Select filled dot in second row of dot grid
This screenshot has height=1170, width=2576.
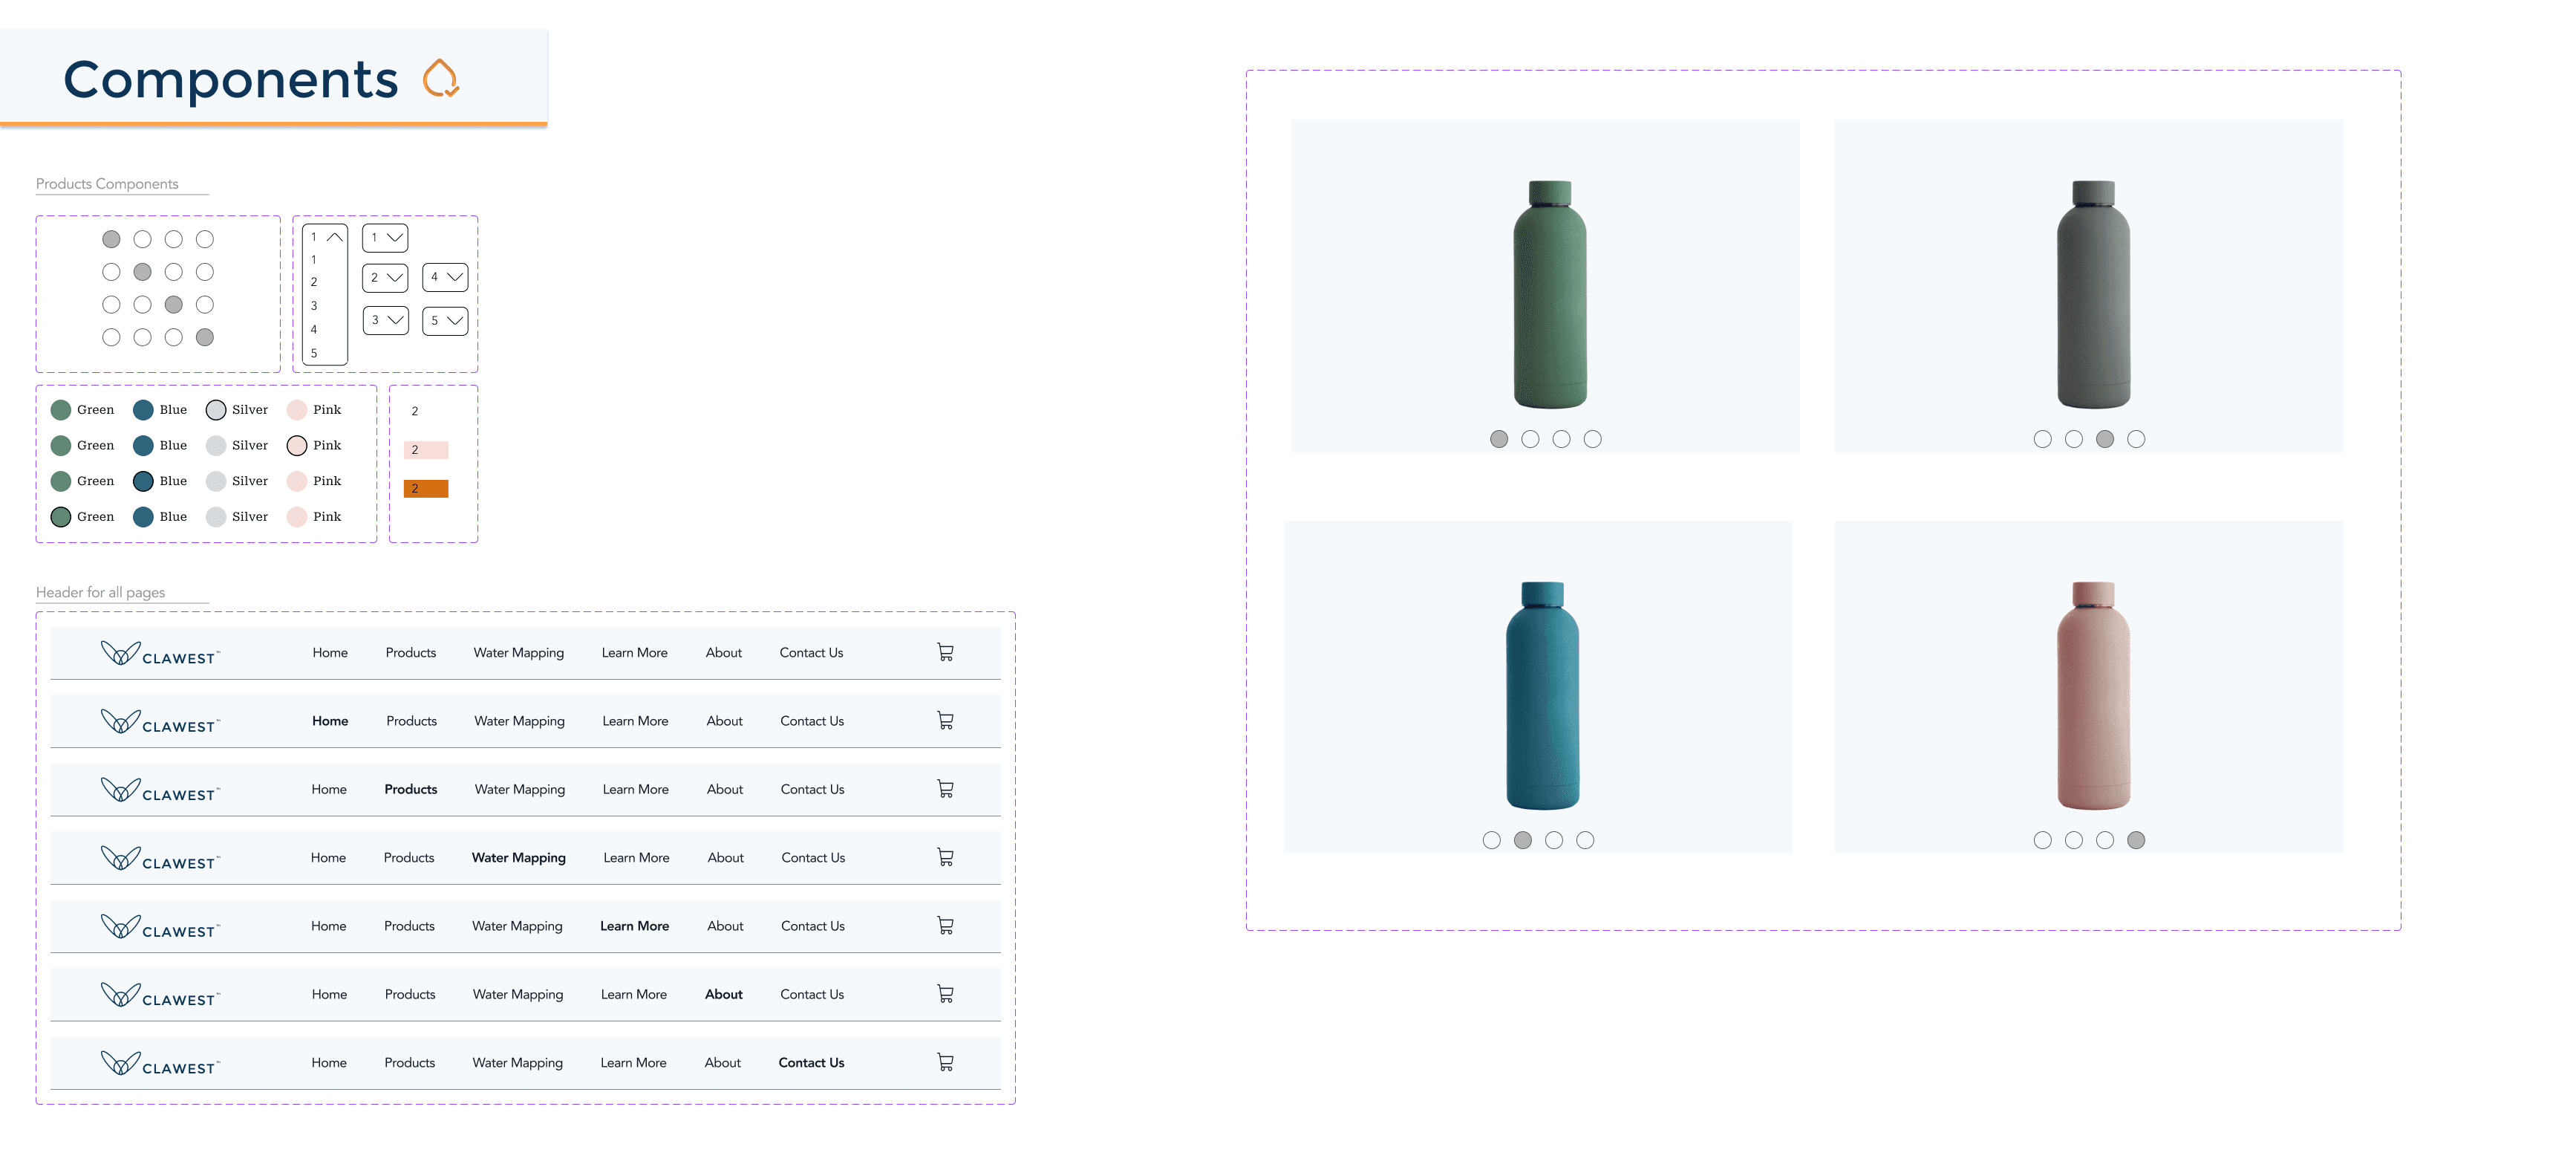[142, 272]
